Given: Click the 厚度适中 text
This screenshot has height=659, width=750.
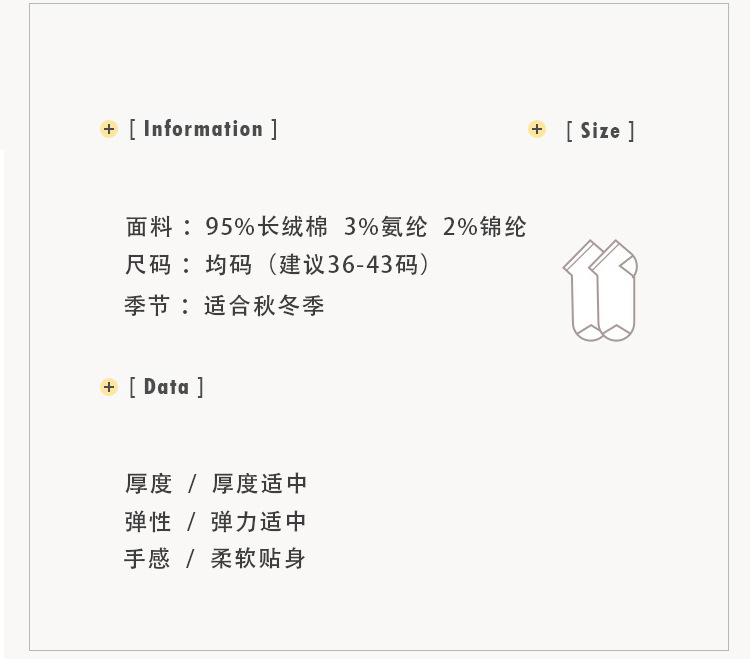Looking at the screenshot, I should 259,483.
